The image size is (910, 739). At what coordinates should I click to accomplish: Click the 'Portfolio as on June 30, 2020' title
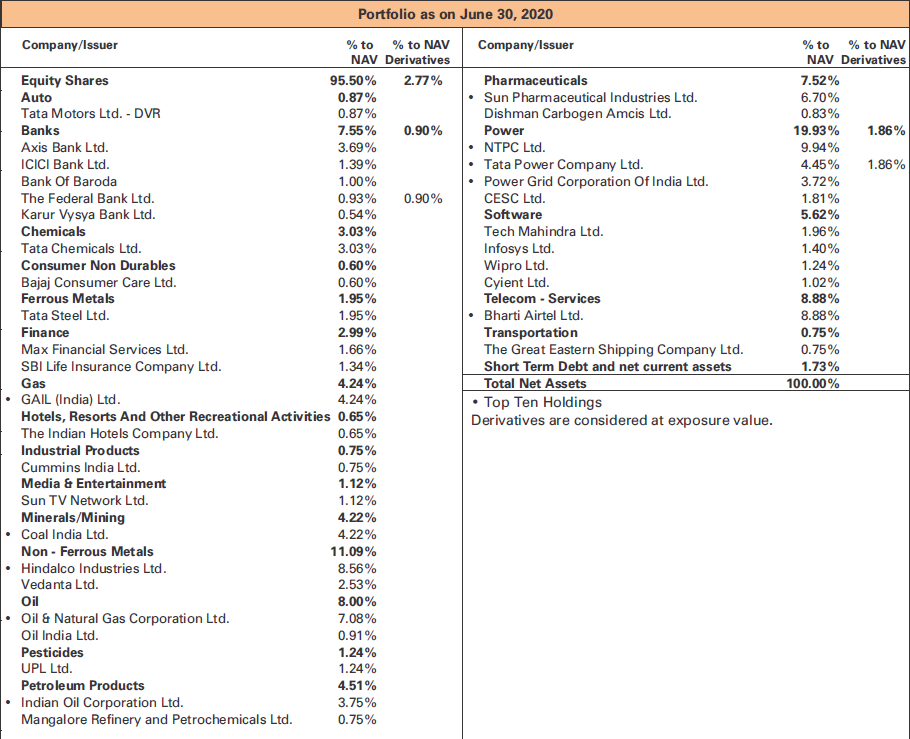[x=455, y=14]
